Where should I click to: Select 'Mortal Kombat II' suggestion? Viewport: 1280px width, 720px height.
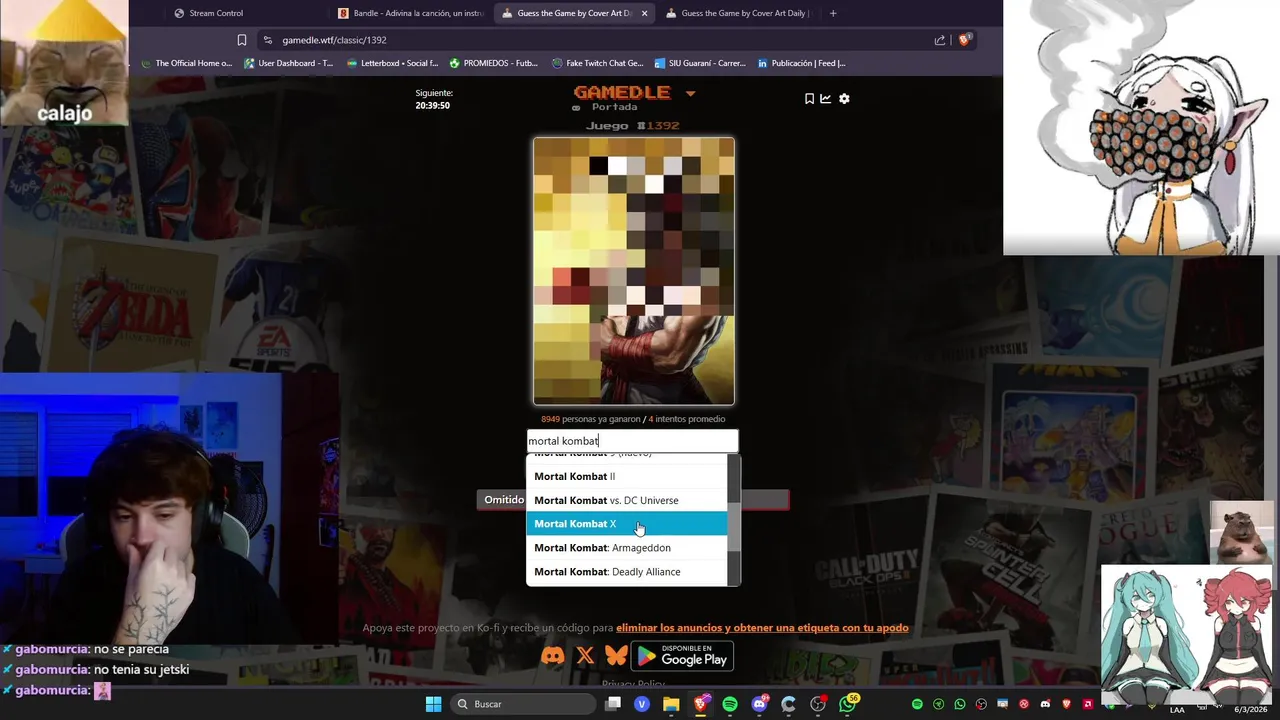(x=627, y=476)
